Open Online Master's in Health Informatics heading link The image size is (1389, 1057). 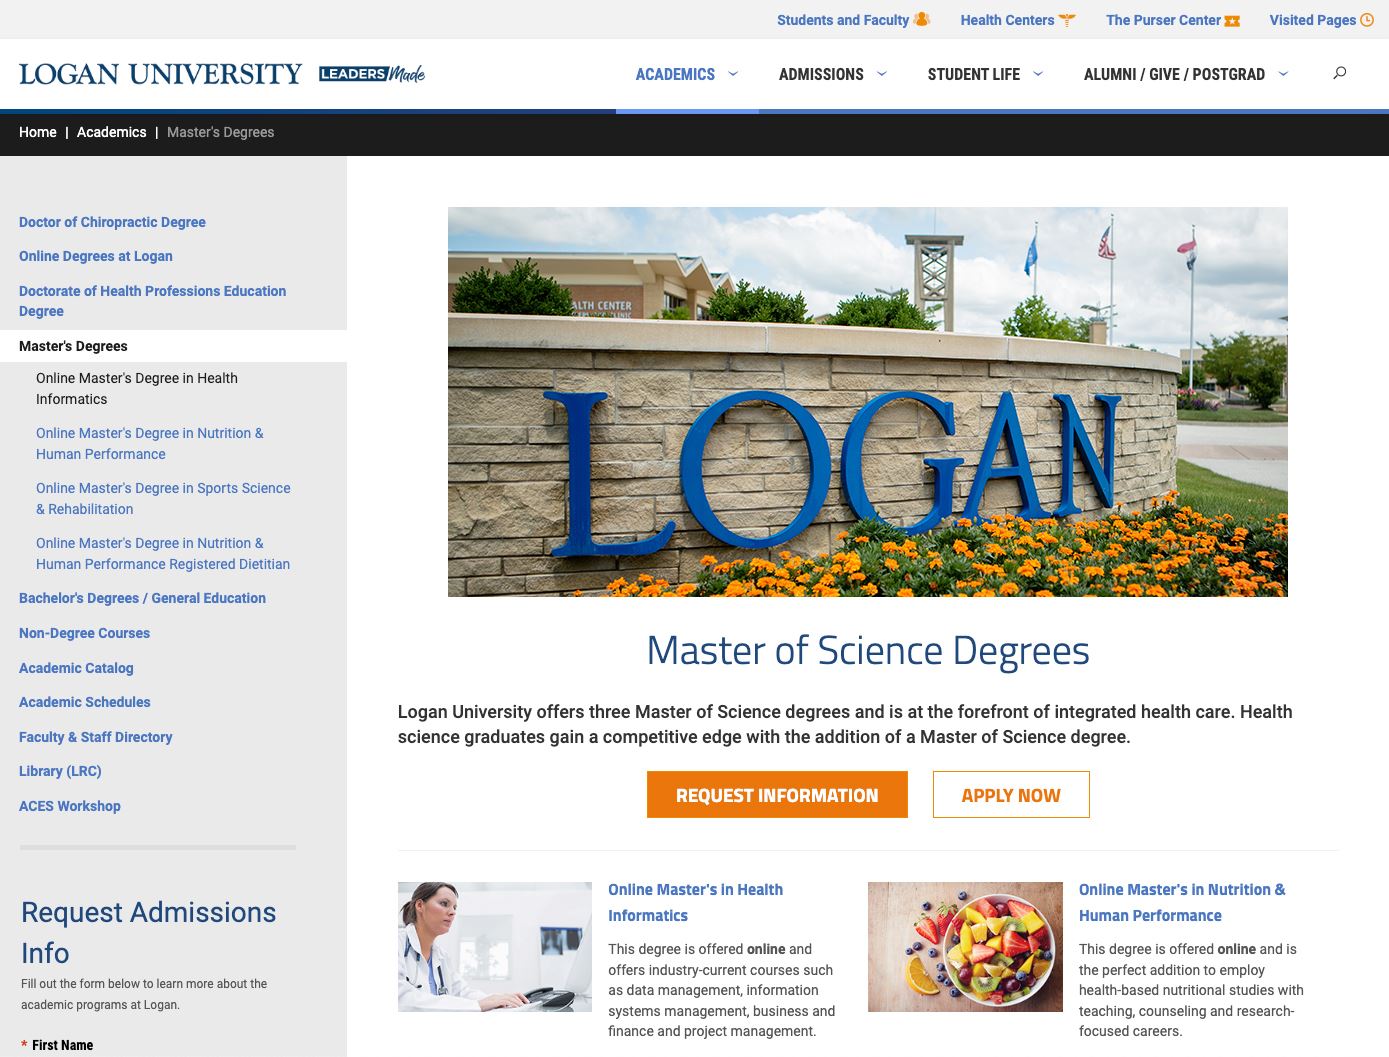(x=695, y=902)
